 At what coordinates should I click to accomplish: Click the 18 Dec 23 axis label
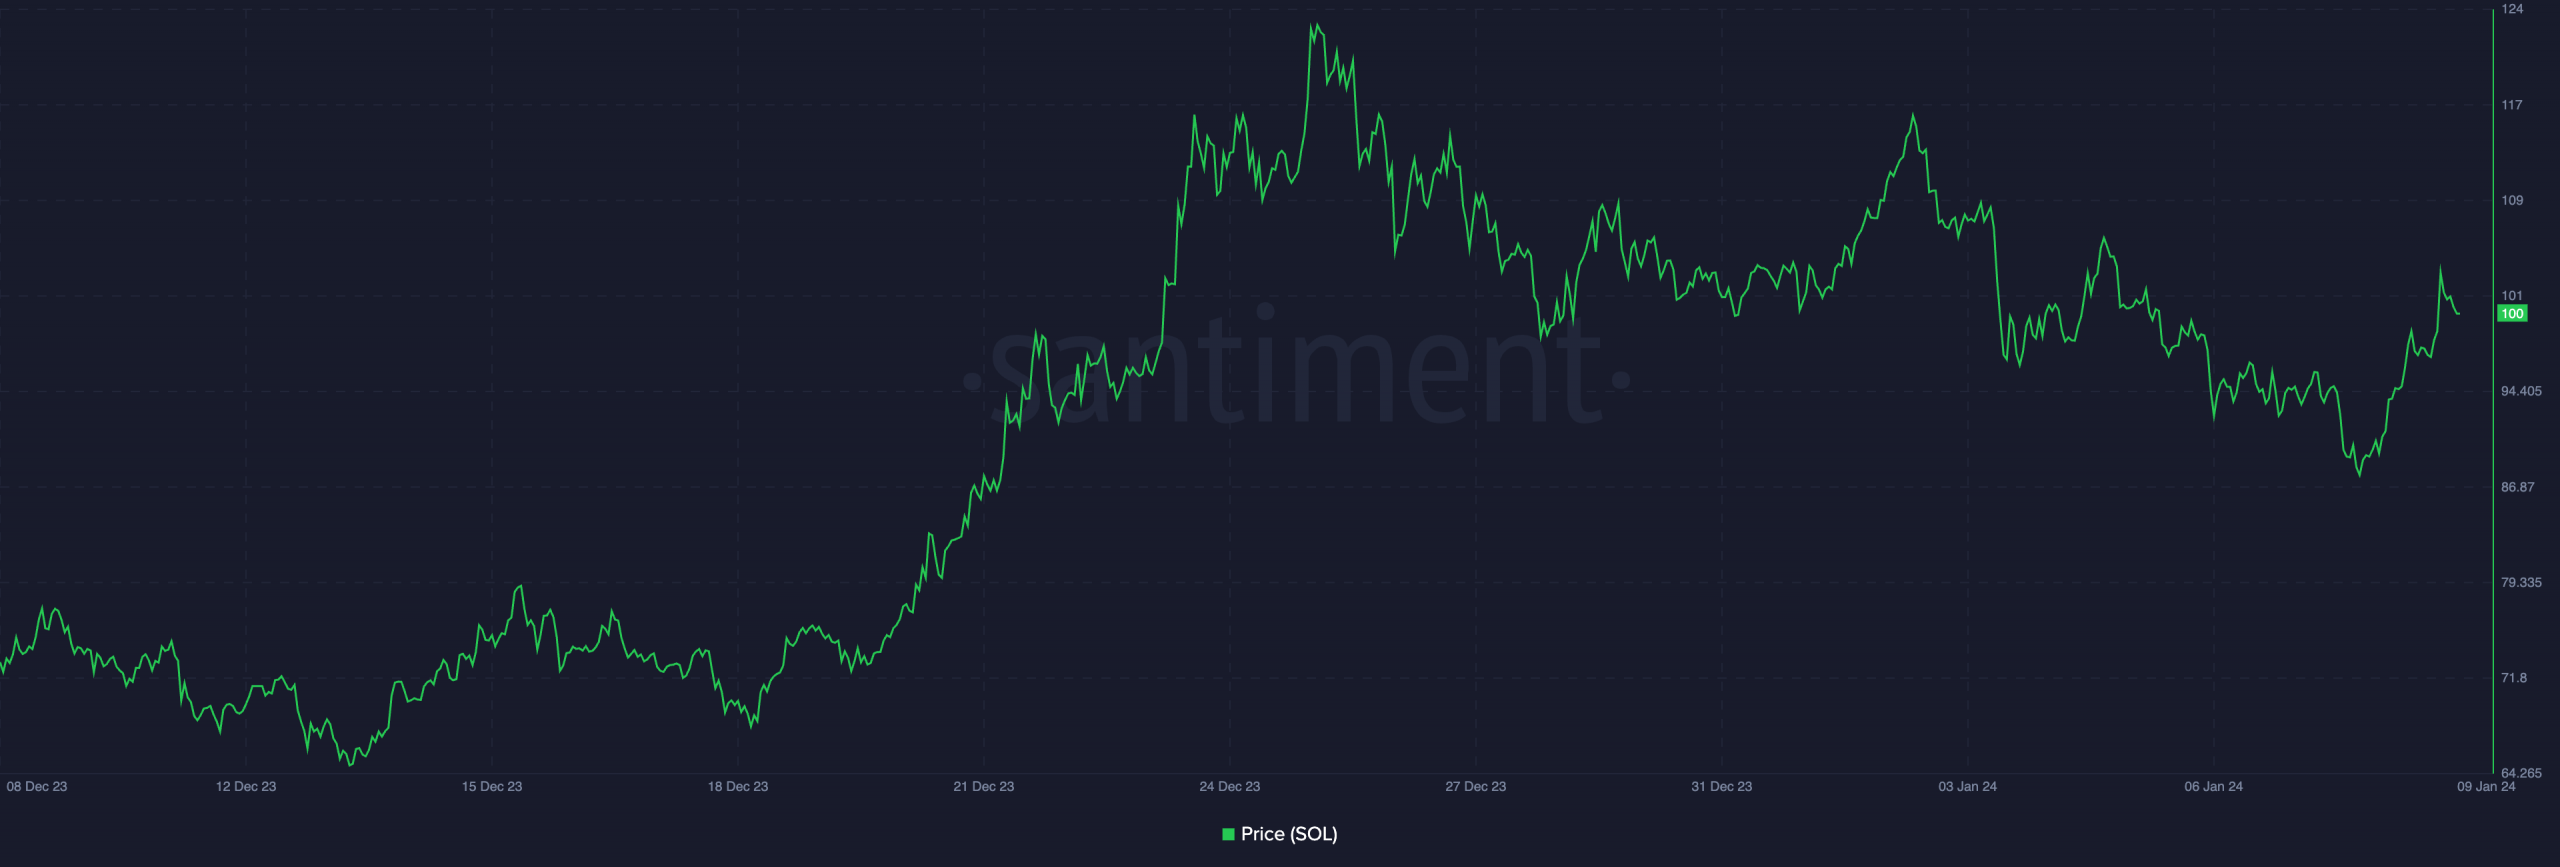[x=738, y=787]
